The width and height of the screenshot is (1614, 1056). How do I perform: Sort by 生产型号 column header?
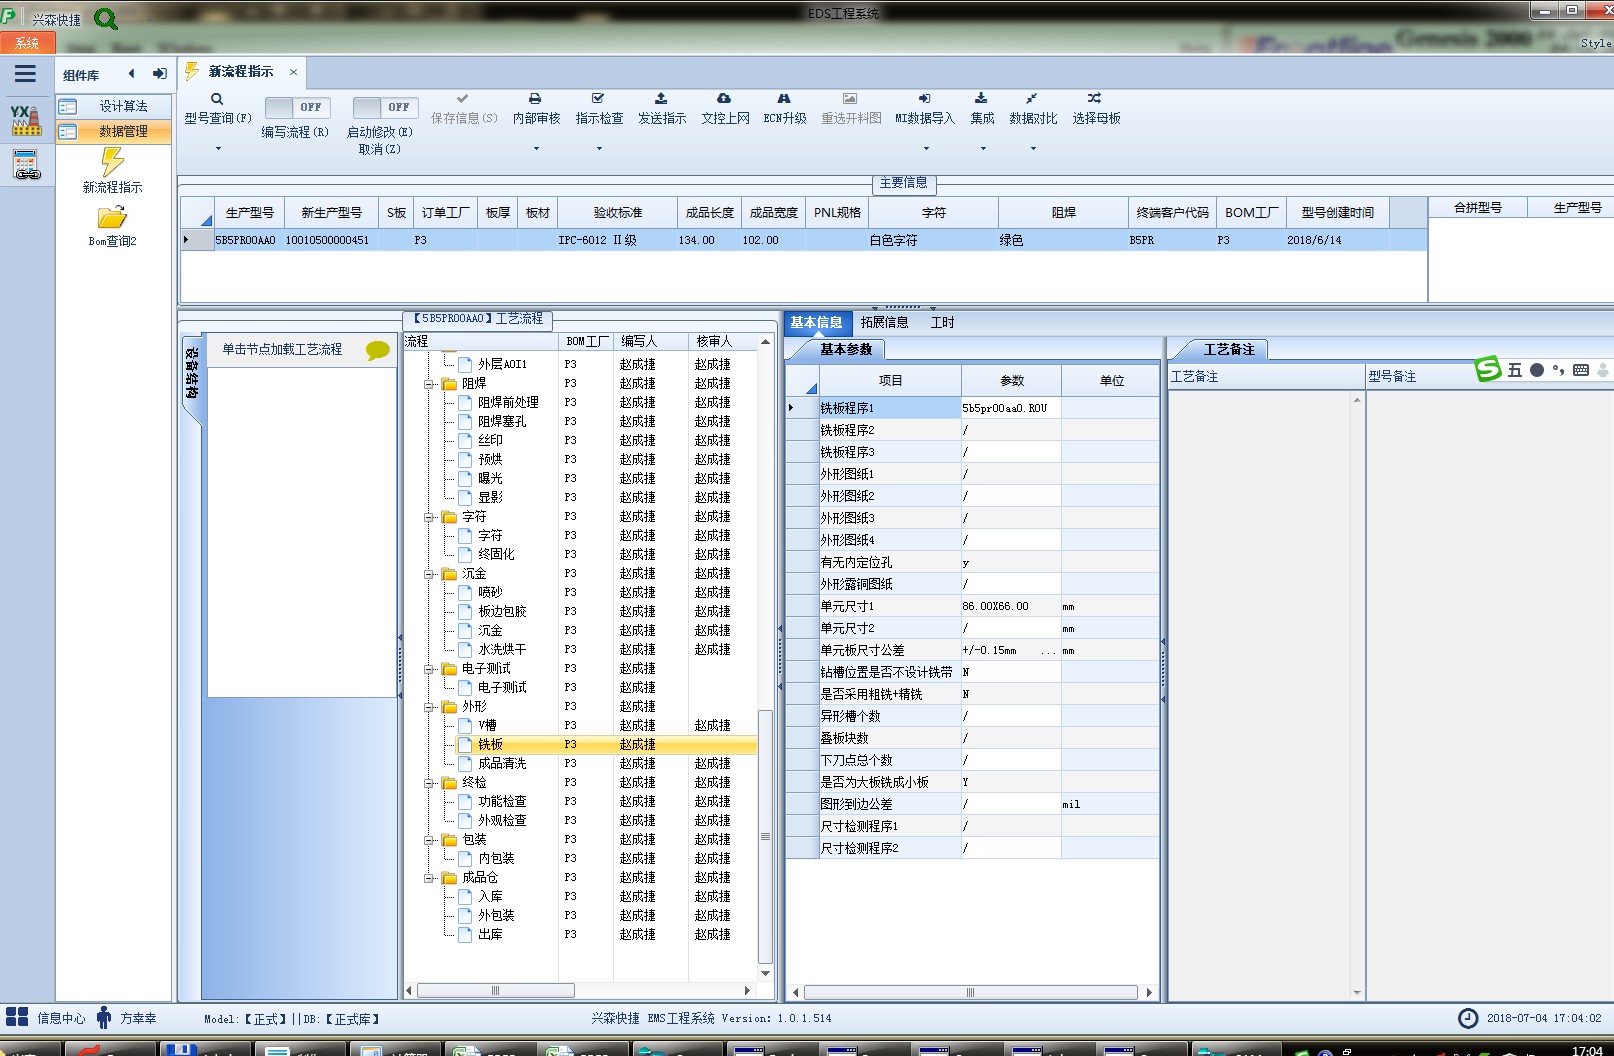pos(249,213)
